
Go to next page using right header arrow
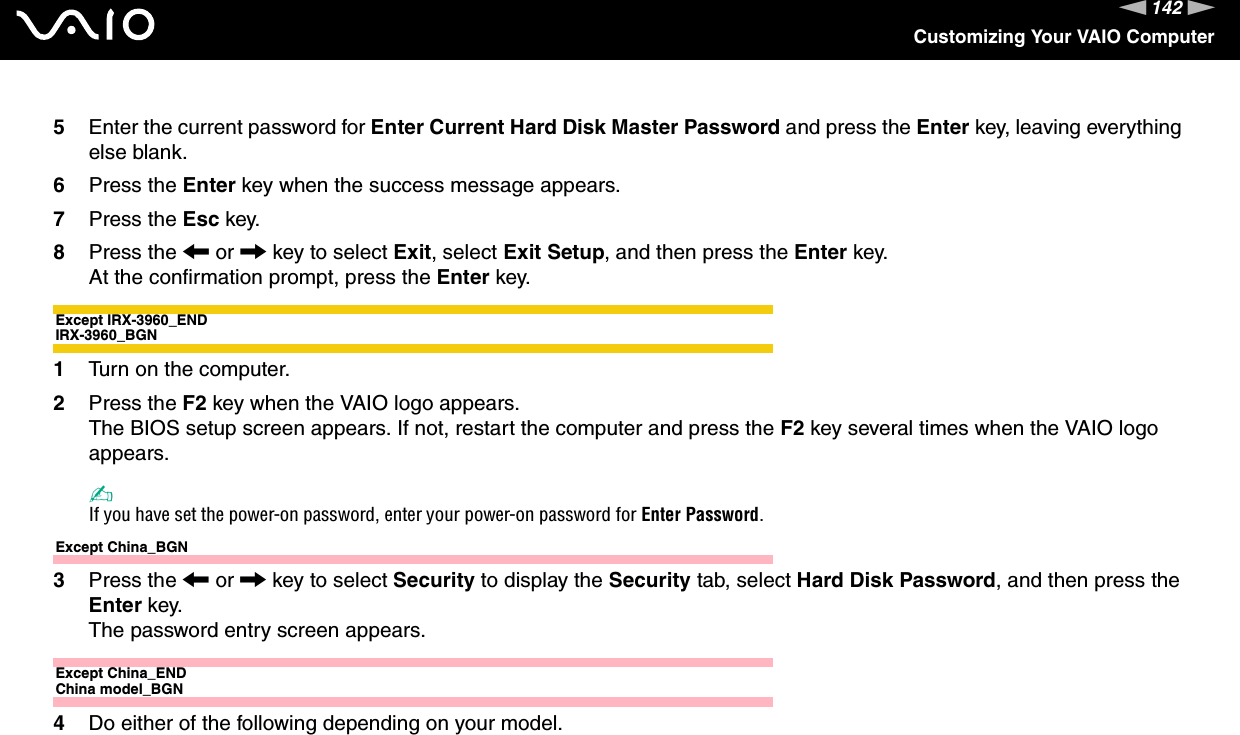(1201, 9)
